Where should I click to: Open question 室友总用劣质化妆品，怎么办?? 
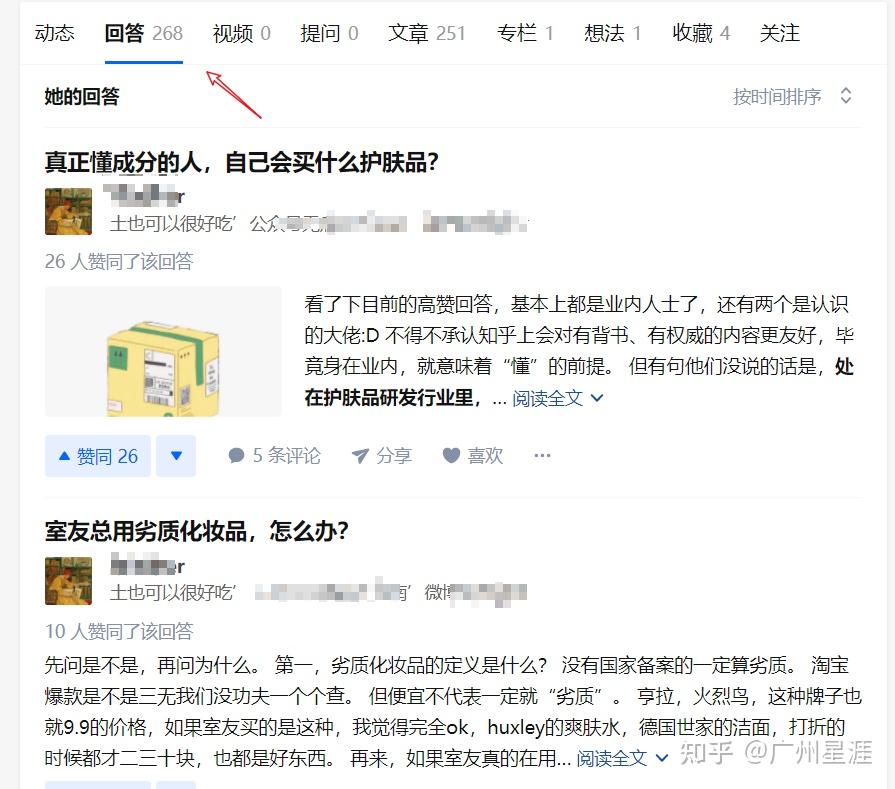pyautogui.click(x=196, y=531)
